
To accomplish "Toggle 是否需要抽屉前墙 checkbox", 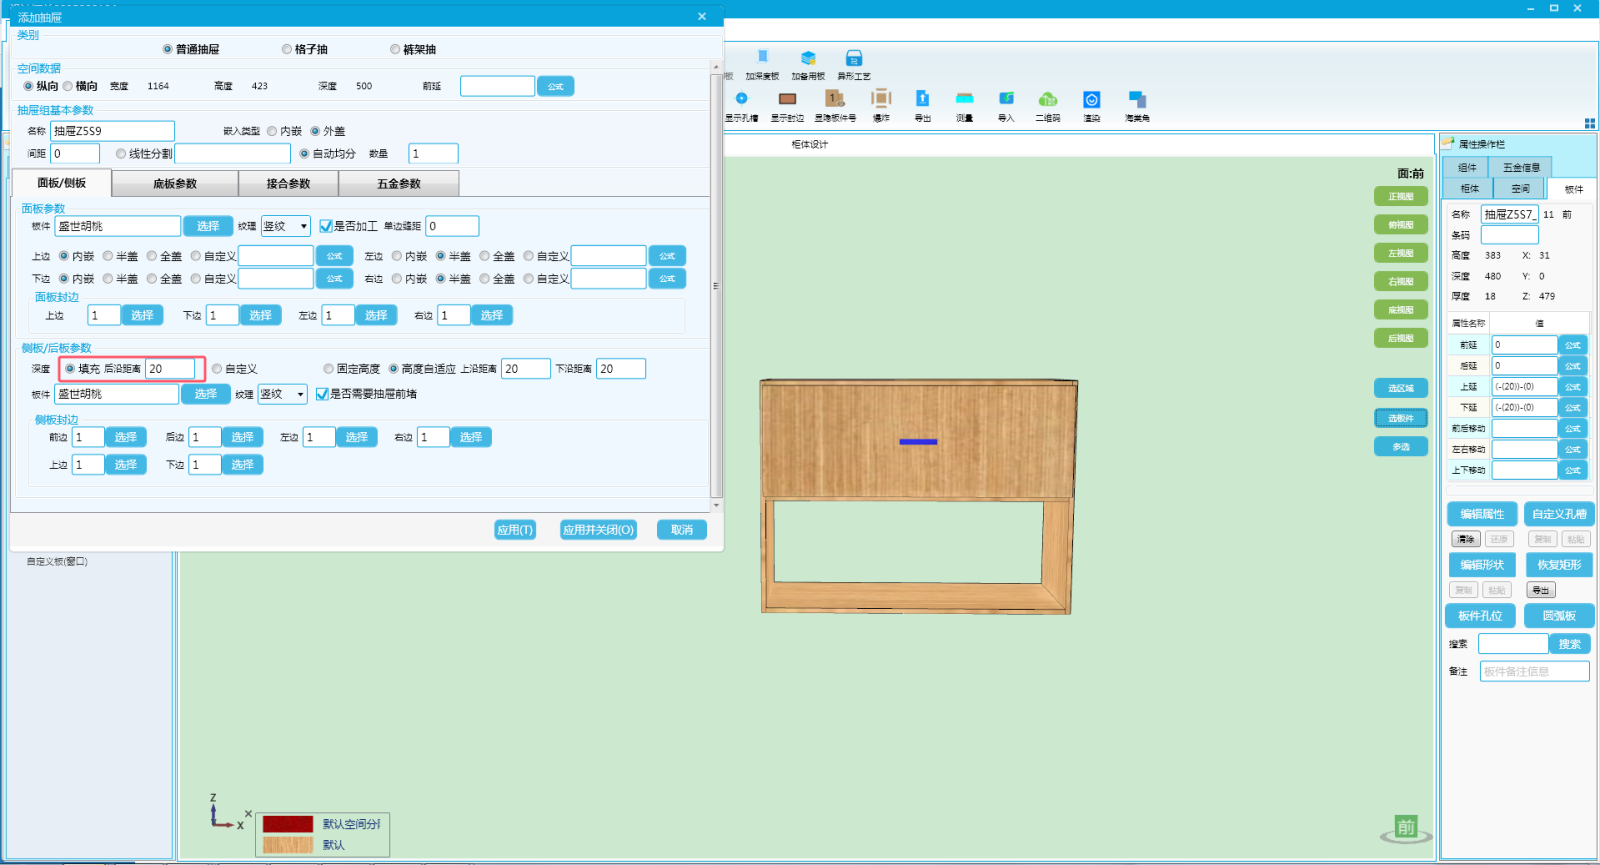I will tap(322, 394).
